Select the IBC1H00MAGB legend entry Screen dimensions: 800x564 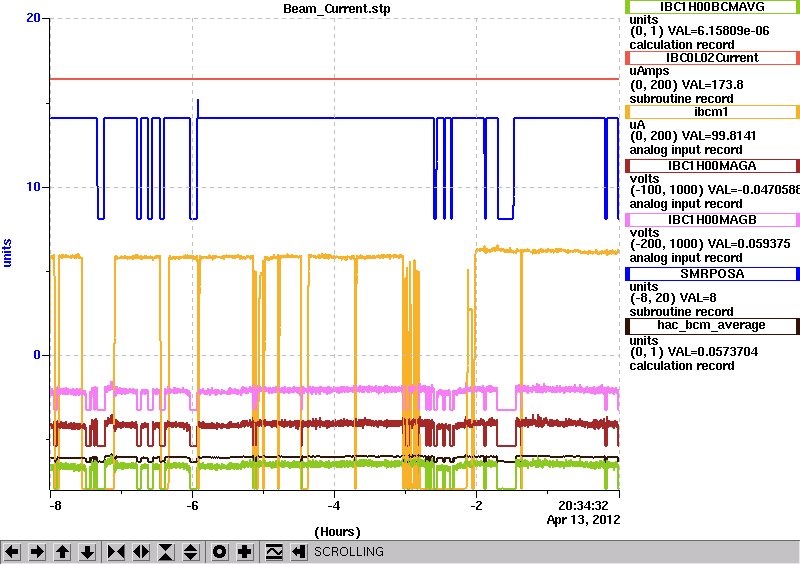(x=712, y=220)
